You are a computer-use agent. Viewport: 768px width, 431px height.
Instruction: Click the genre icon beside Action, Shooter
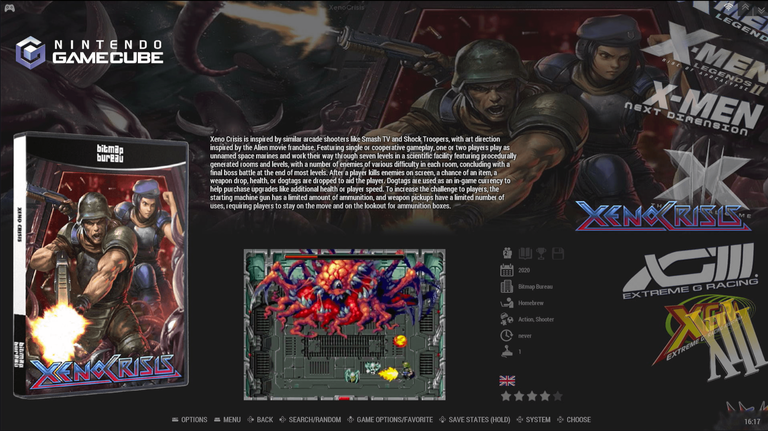(506, 319)
